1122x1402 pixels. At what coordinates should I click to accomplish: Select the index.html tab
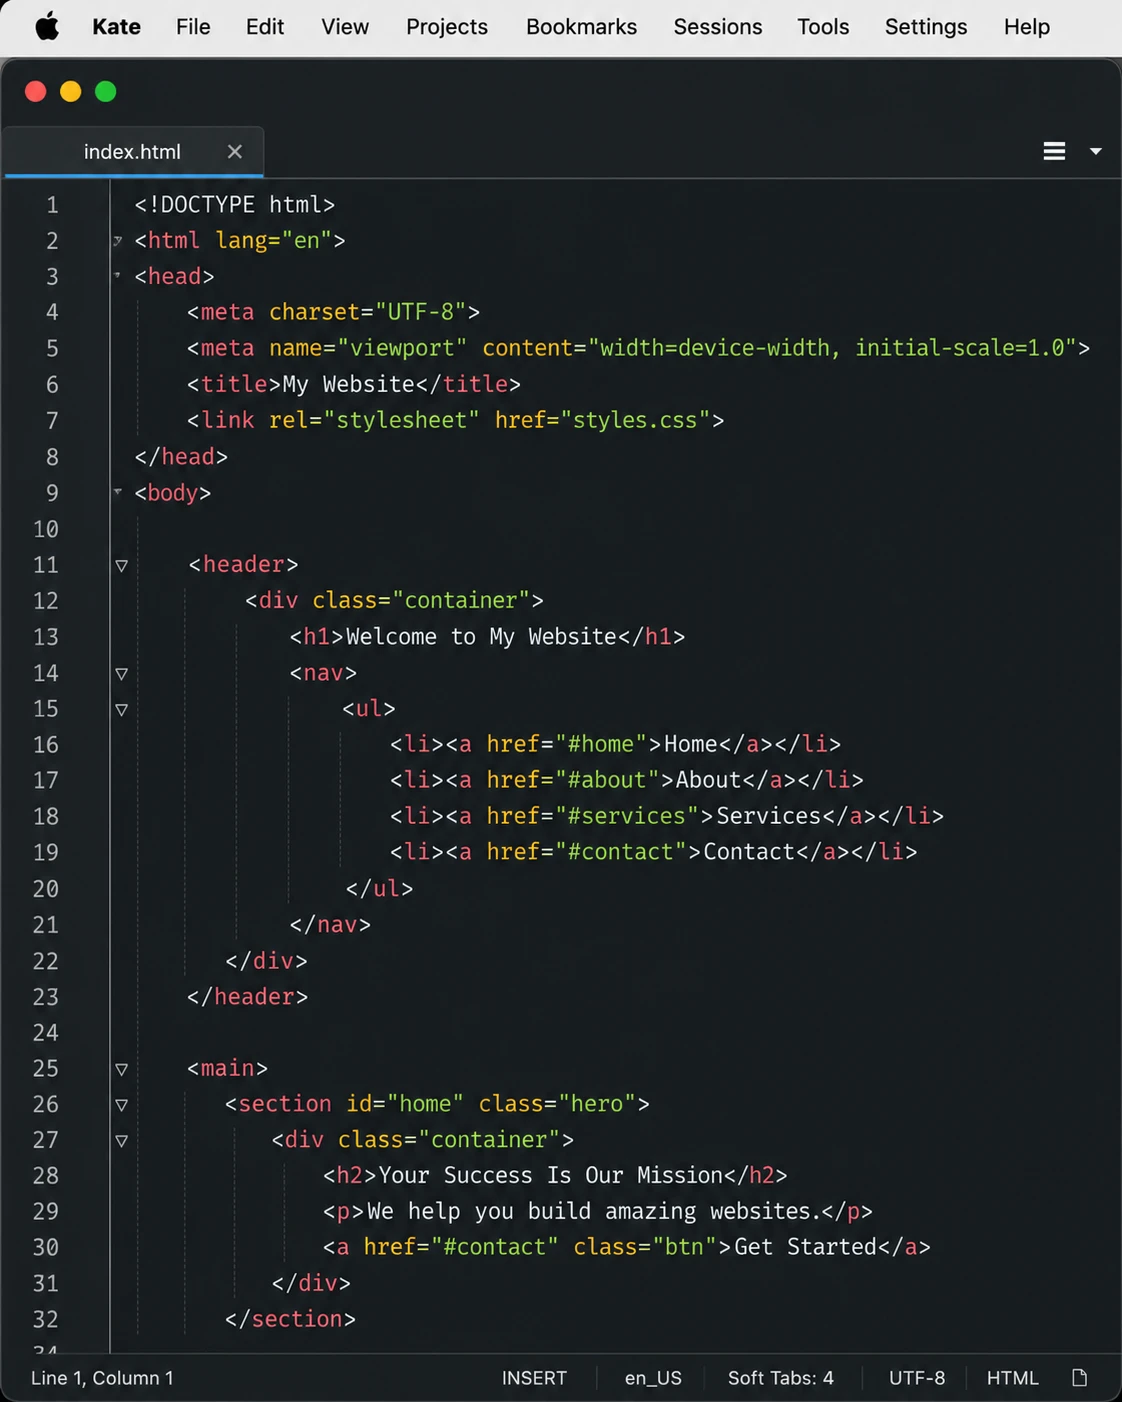click(x=133, y=152)
